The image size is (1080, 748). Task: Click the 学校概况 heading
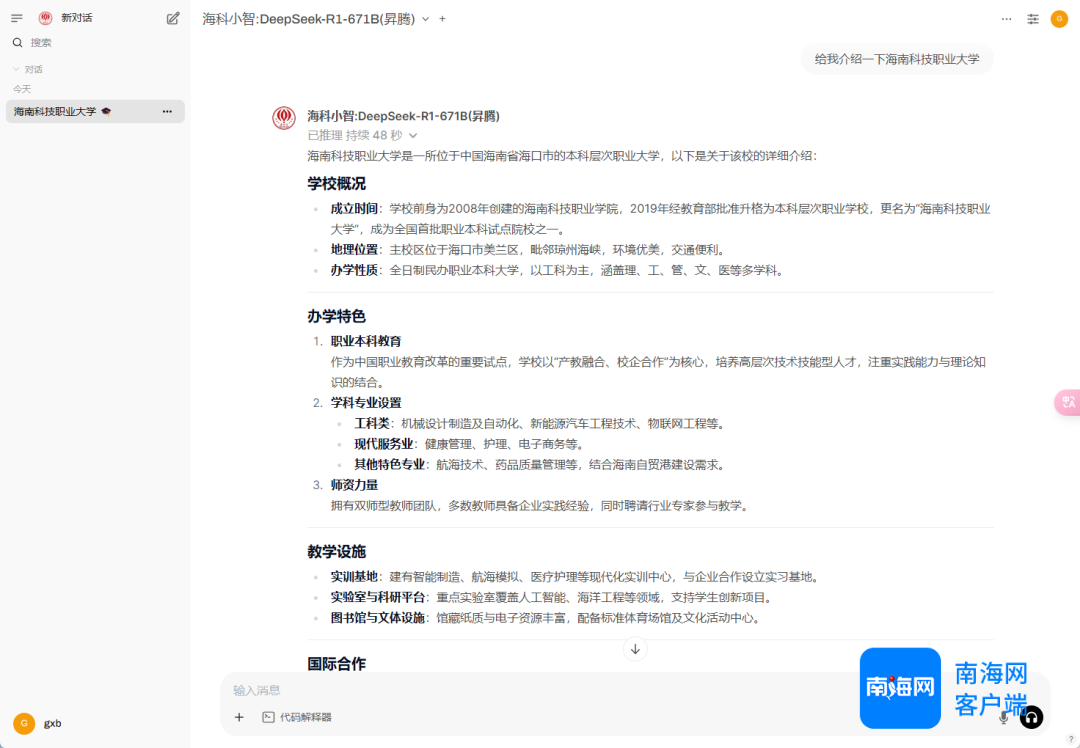(x=336, y=184)
